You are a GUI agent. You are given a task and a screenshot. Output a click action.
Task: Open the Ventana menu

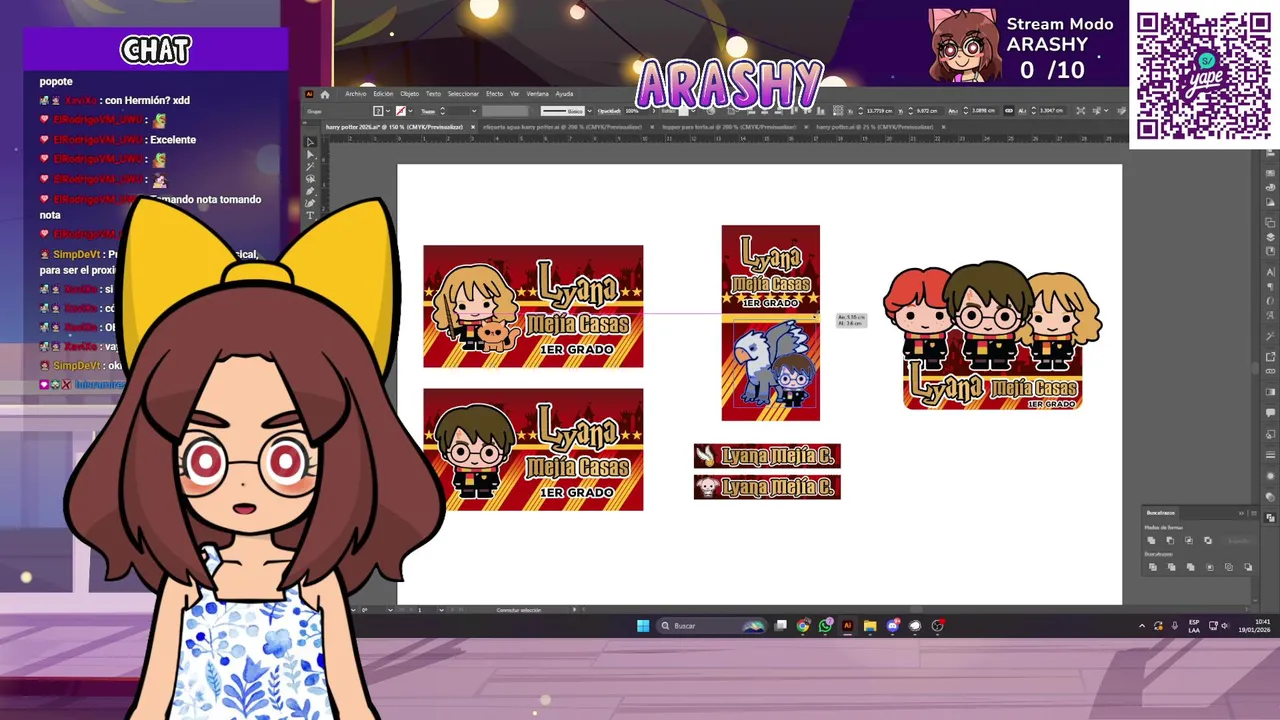[x=538, y=94]
